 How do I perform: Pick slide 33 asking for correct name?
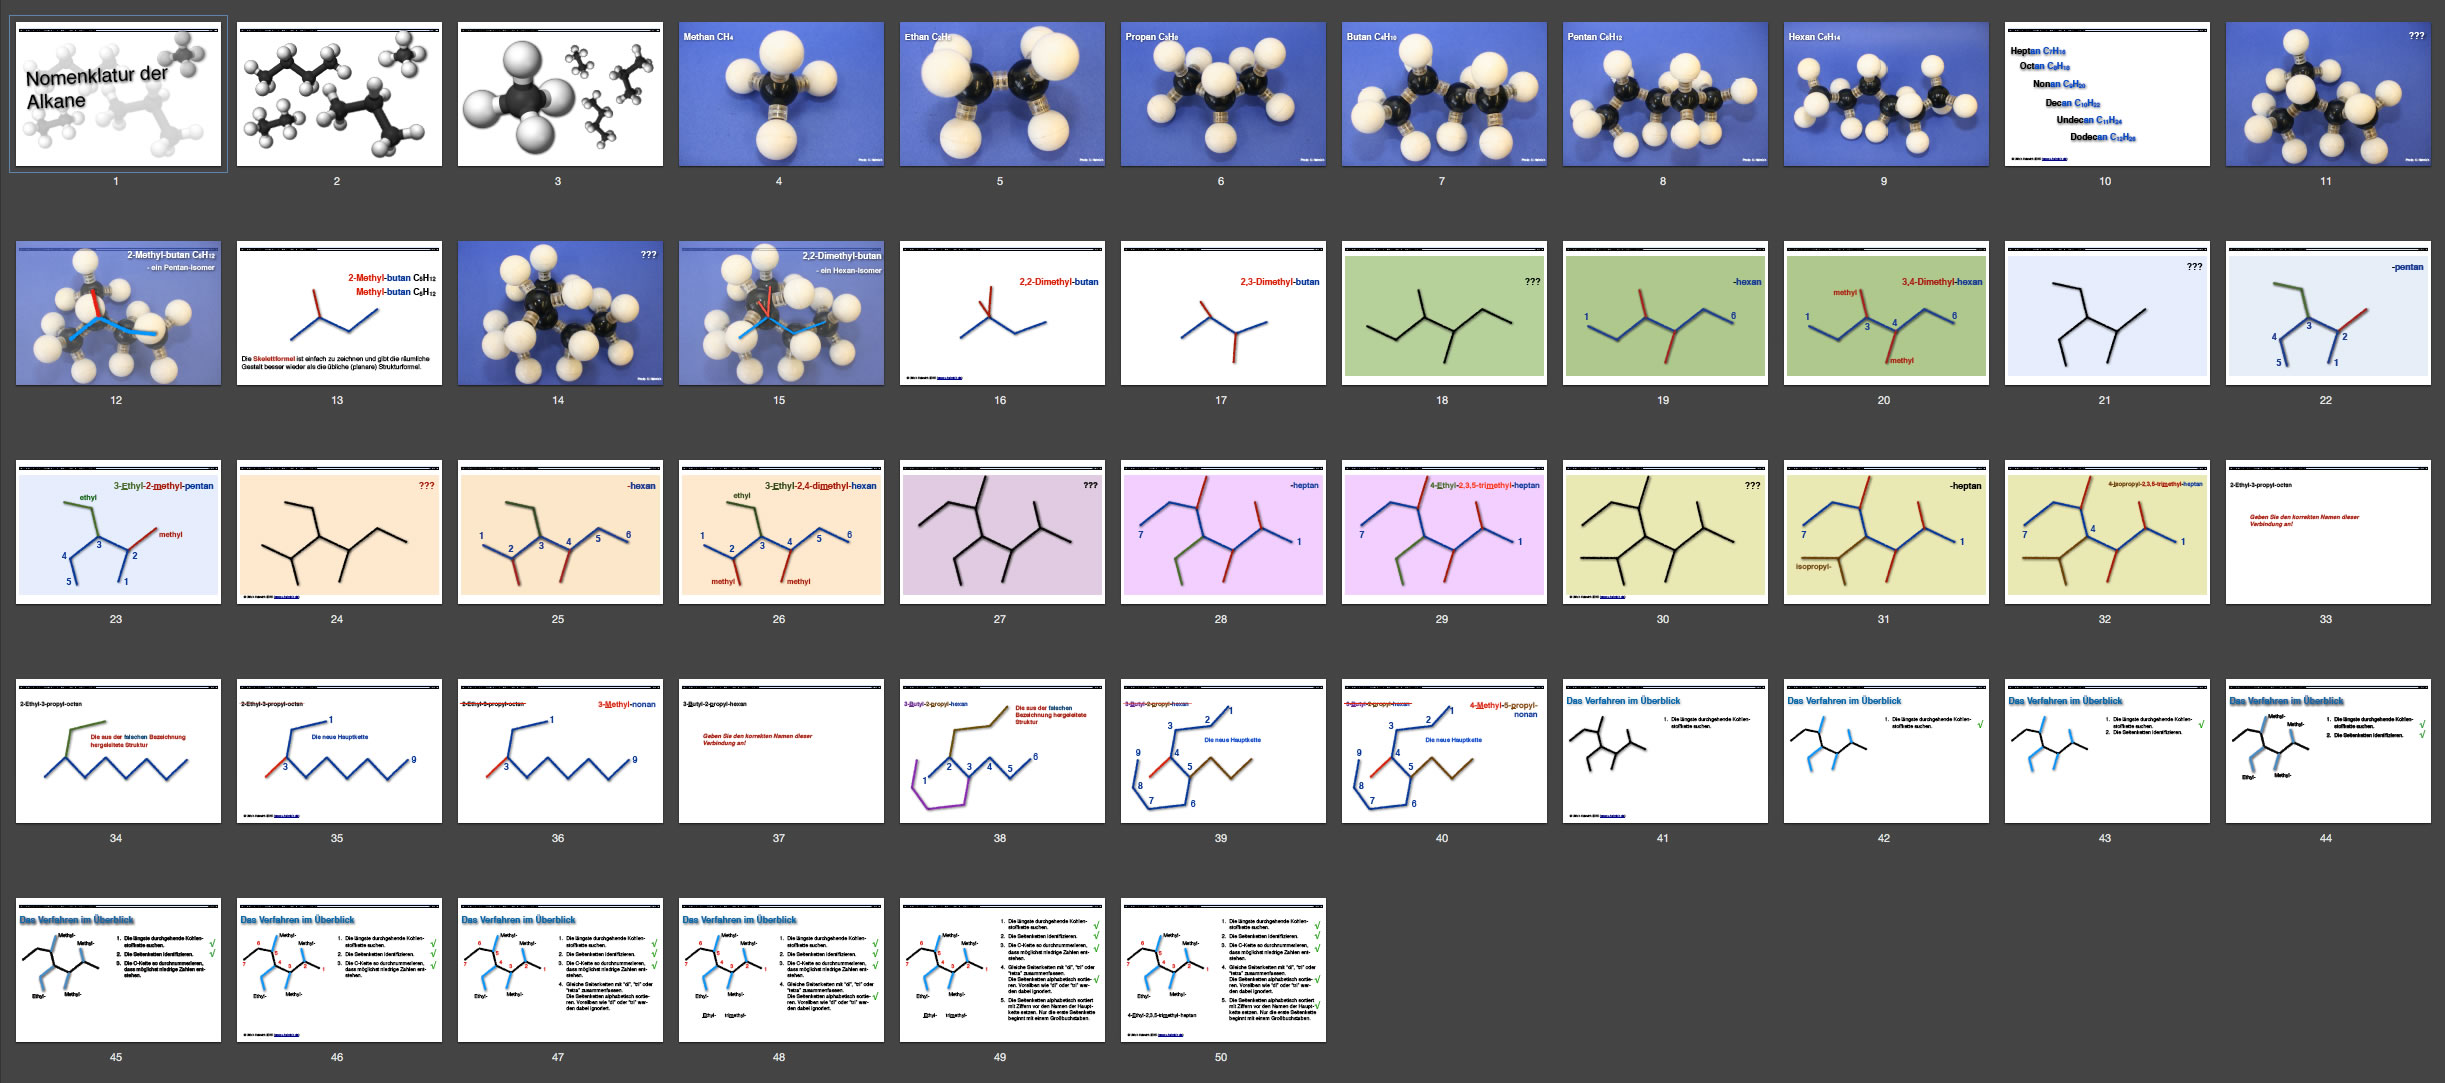pos(2327,532)
